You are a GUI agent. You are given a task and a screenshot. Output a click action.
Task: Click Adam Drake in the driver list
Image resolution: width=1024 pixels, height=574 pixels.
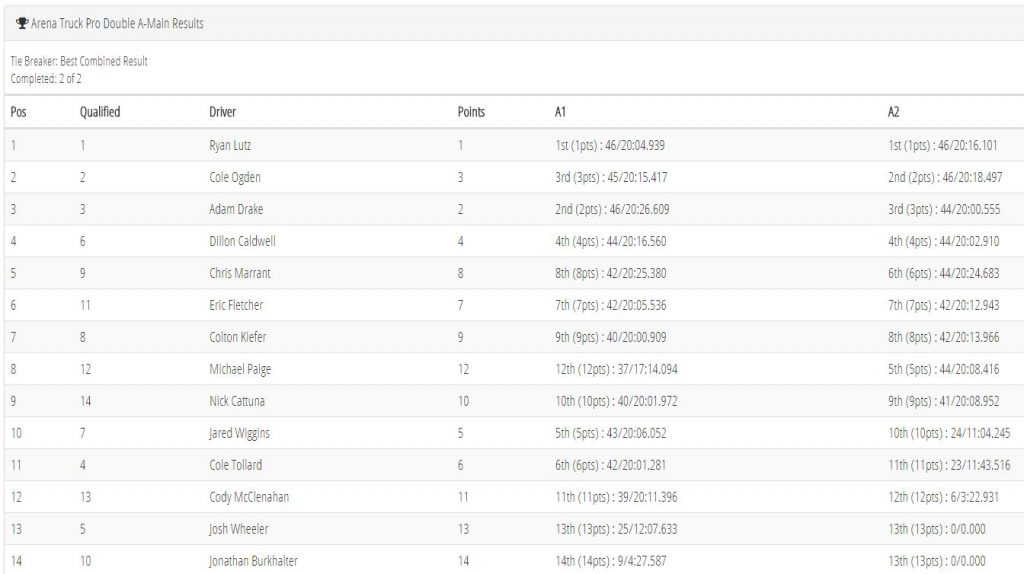pyautogui.click(x=236, y=209)
